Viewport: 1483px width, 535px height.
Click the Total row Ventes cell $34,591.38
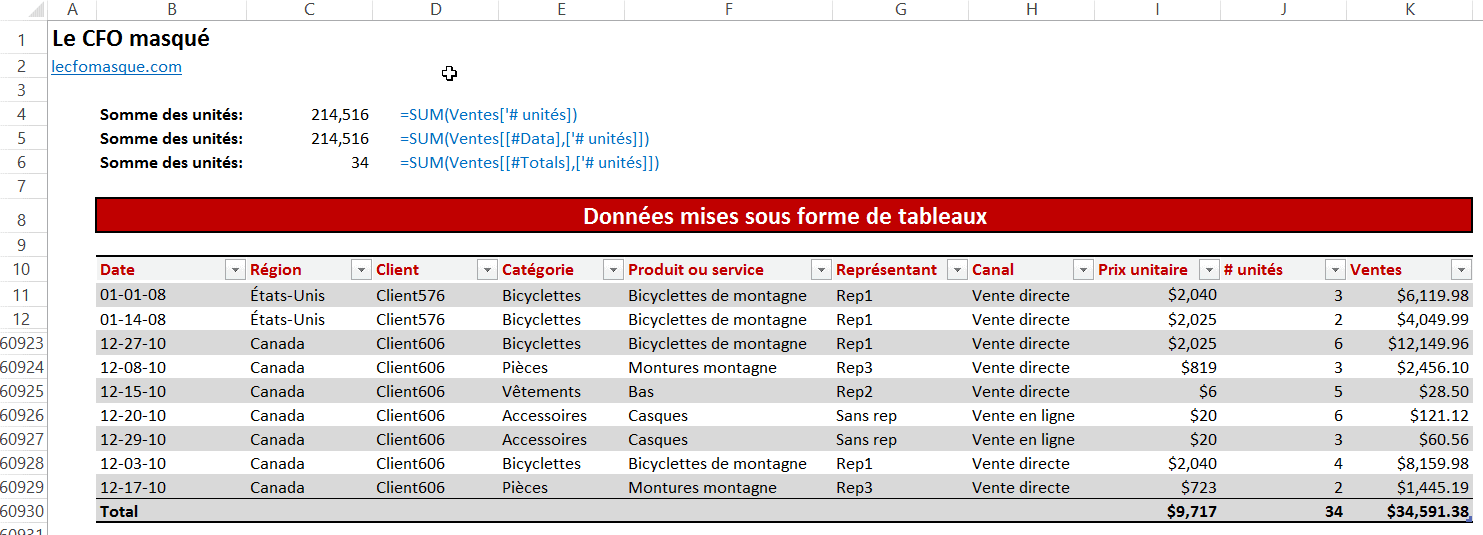(x=1427, y=511)
